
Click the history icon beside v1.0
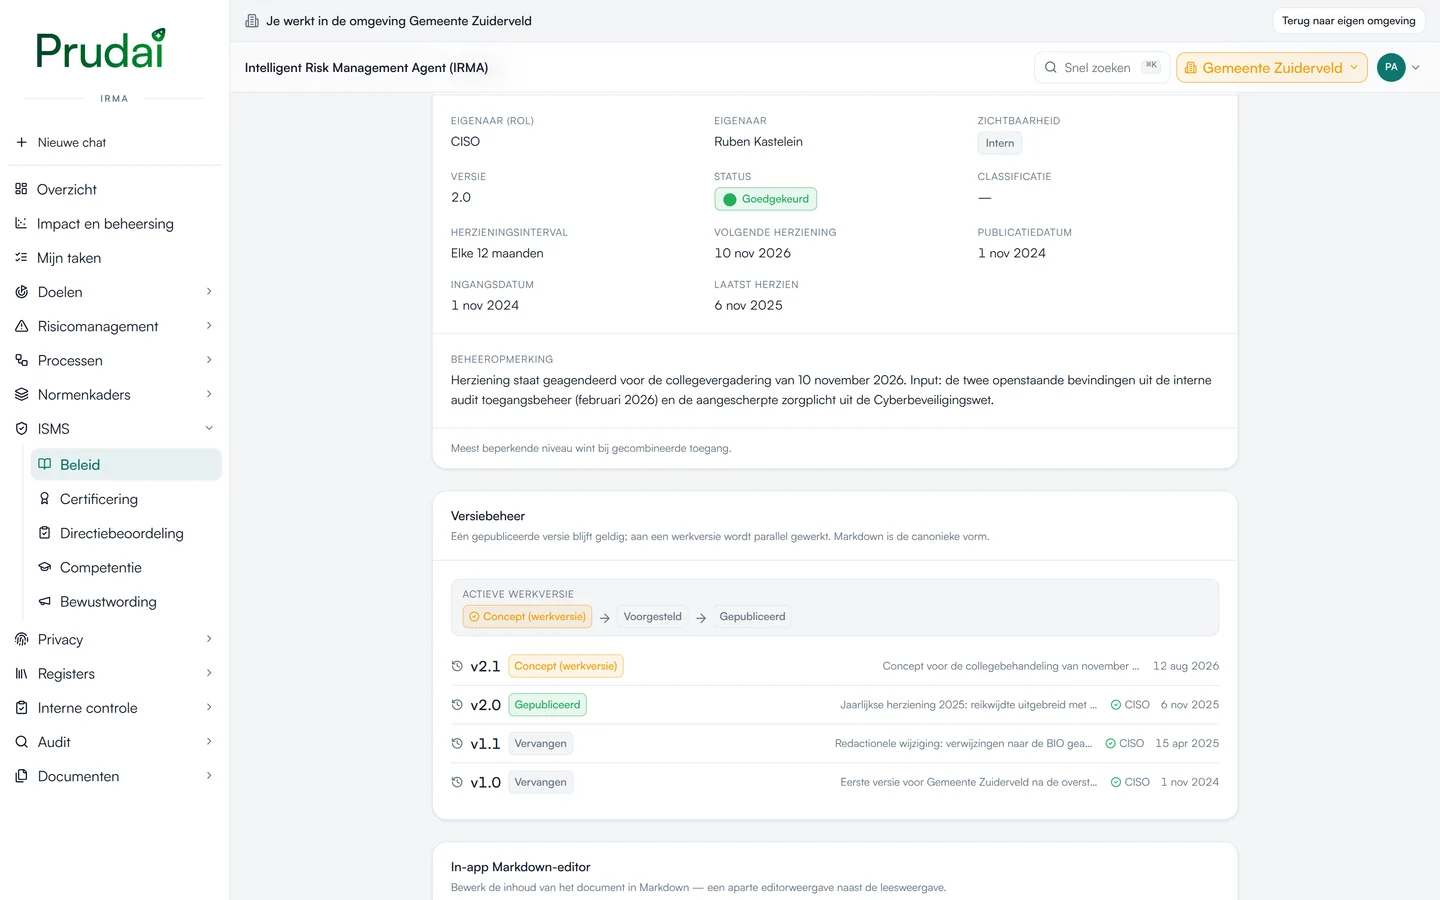(x=457, y=782)
